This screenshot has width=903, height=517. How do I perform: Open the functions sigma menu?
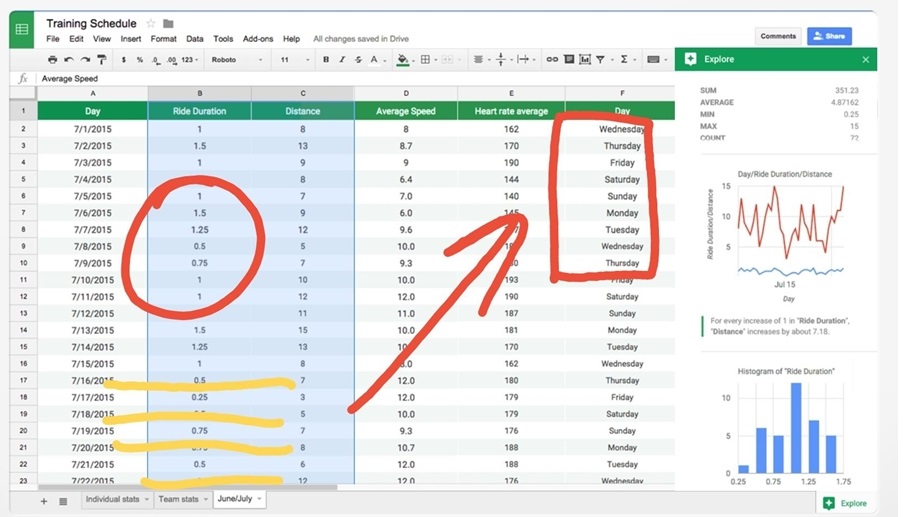click(625, 60)
